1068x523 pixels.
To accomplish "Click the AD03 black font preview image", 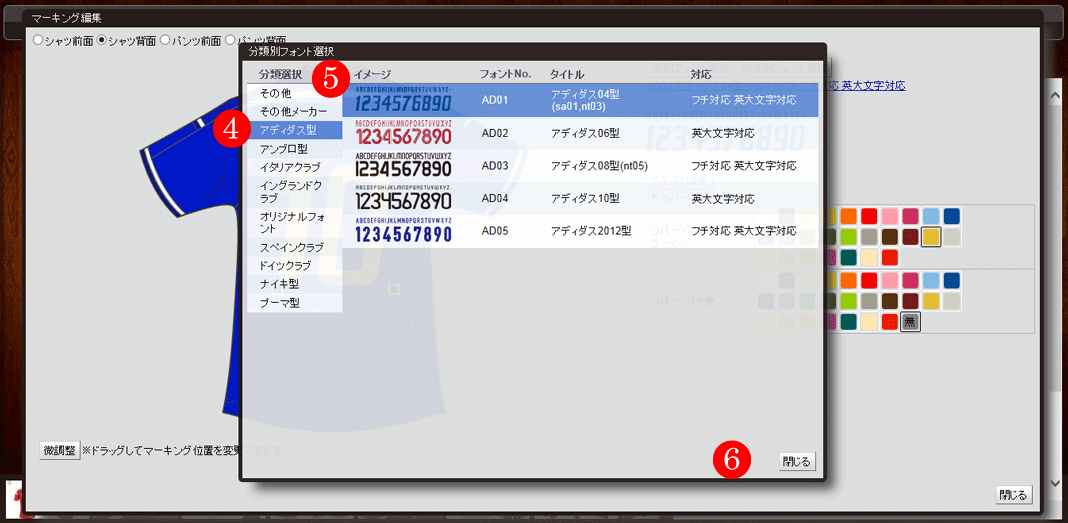I will coord(403,165).
